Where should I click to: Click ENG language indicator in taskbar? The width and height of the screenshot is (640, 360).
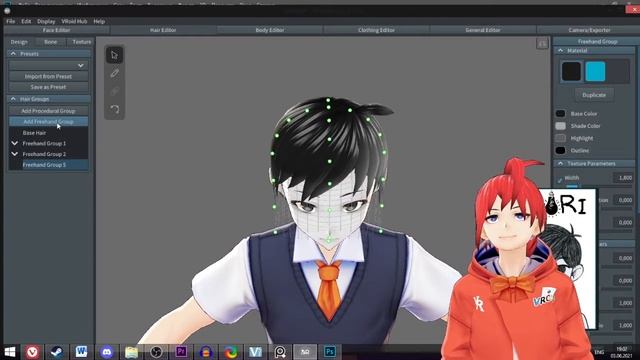[599, 352]
